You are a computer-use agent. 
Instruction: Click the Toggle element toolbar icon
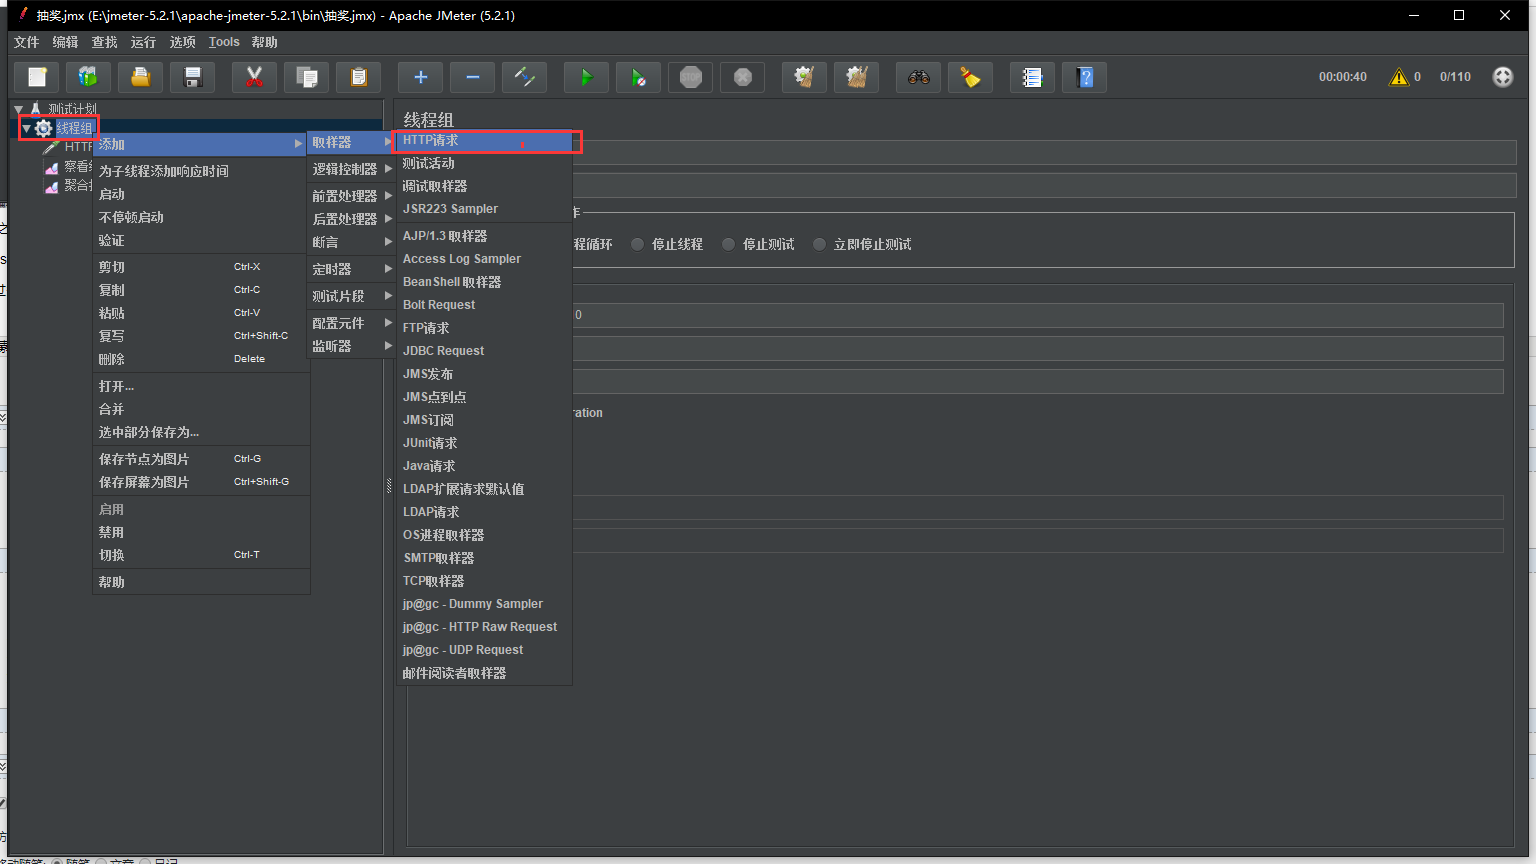[x=525, y=77]
